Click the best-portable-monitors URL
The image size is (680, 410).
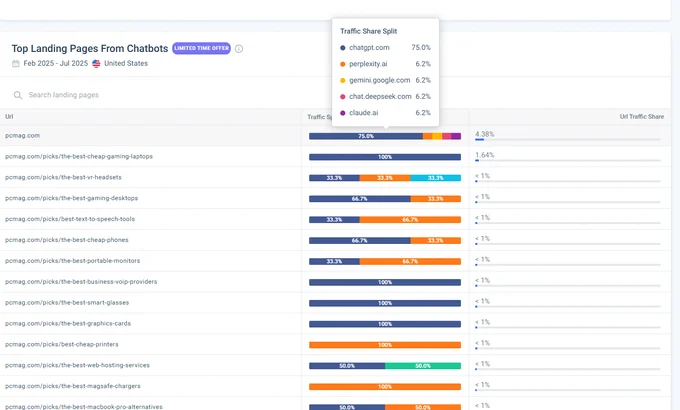(x=72, y=260)
